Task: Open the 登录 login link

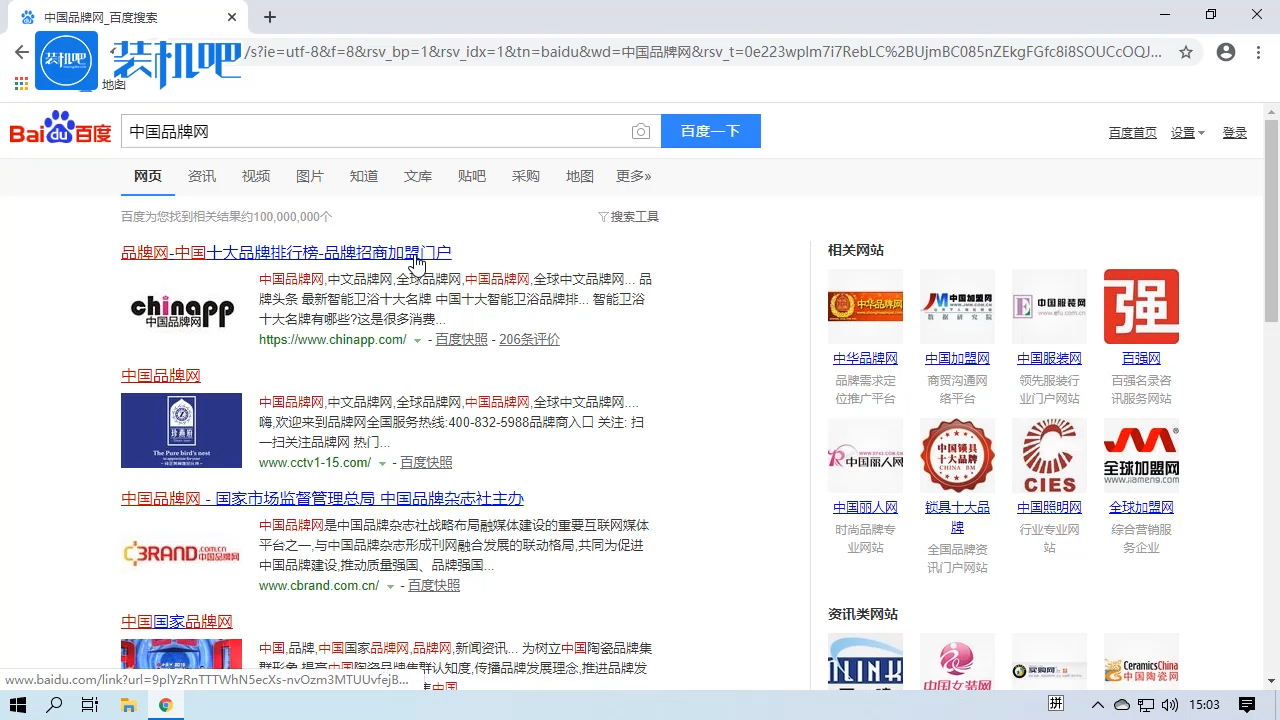Action: pyautogui.click(x=1235, y=131)
